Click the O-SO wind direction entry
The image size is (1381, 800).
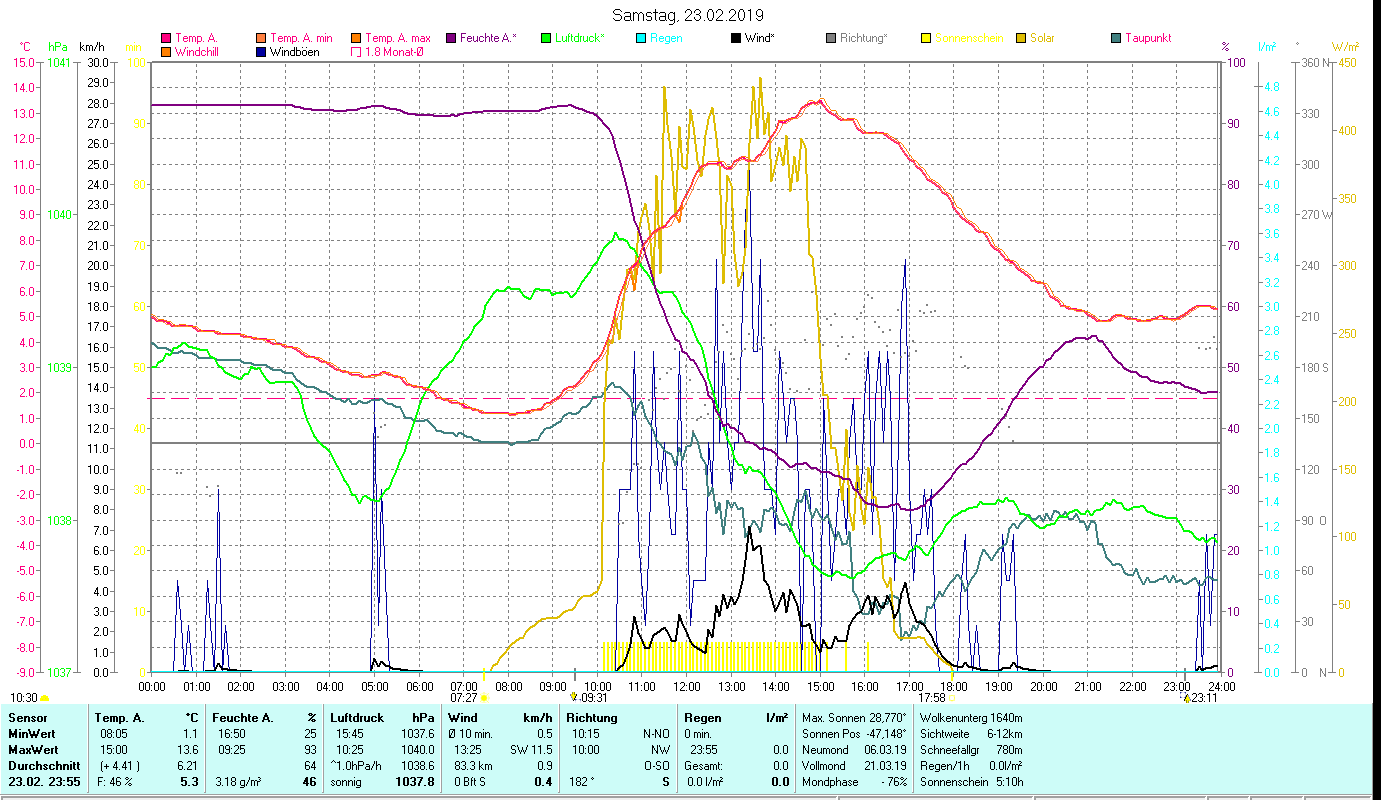coord(657,766)
